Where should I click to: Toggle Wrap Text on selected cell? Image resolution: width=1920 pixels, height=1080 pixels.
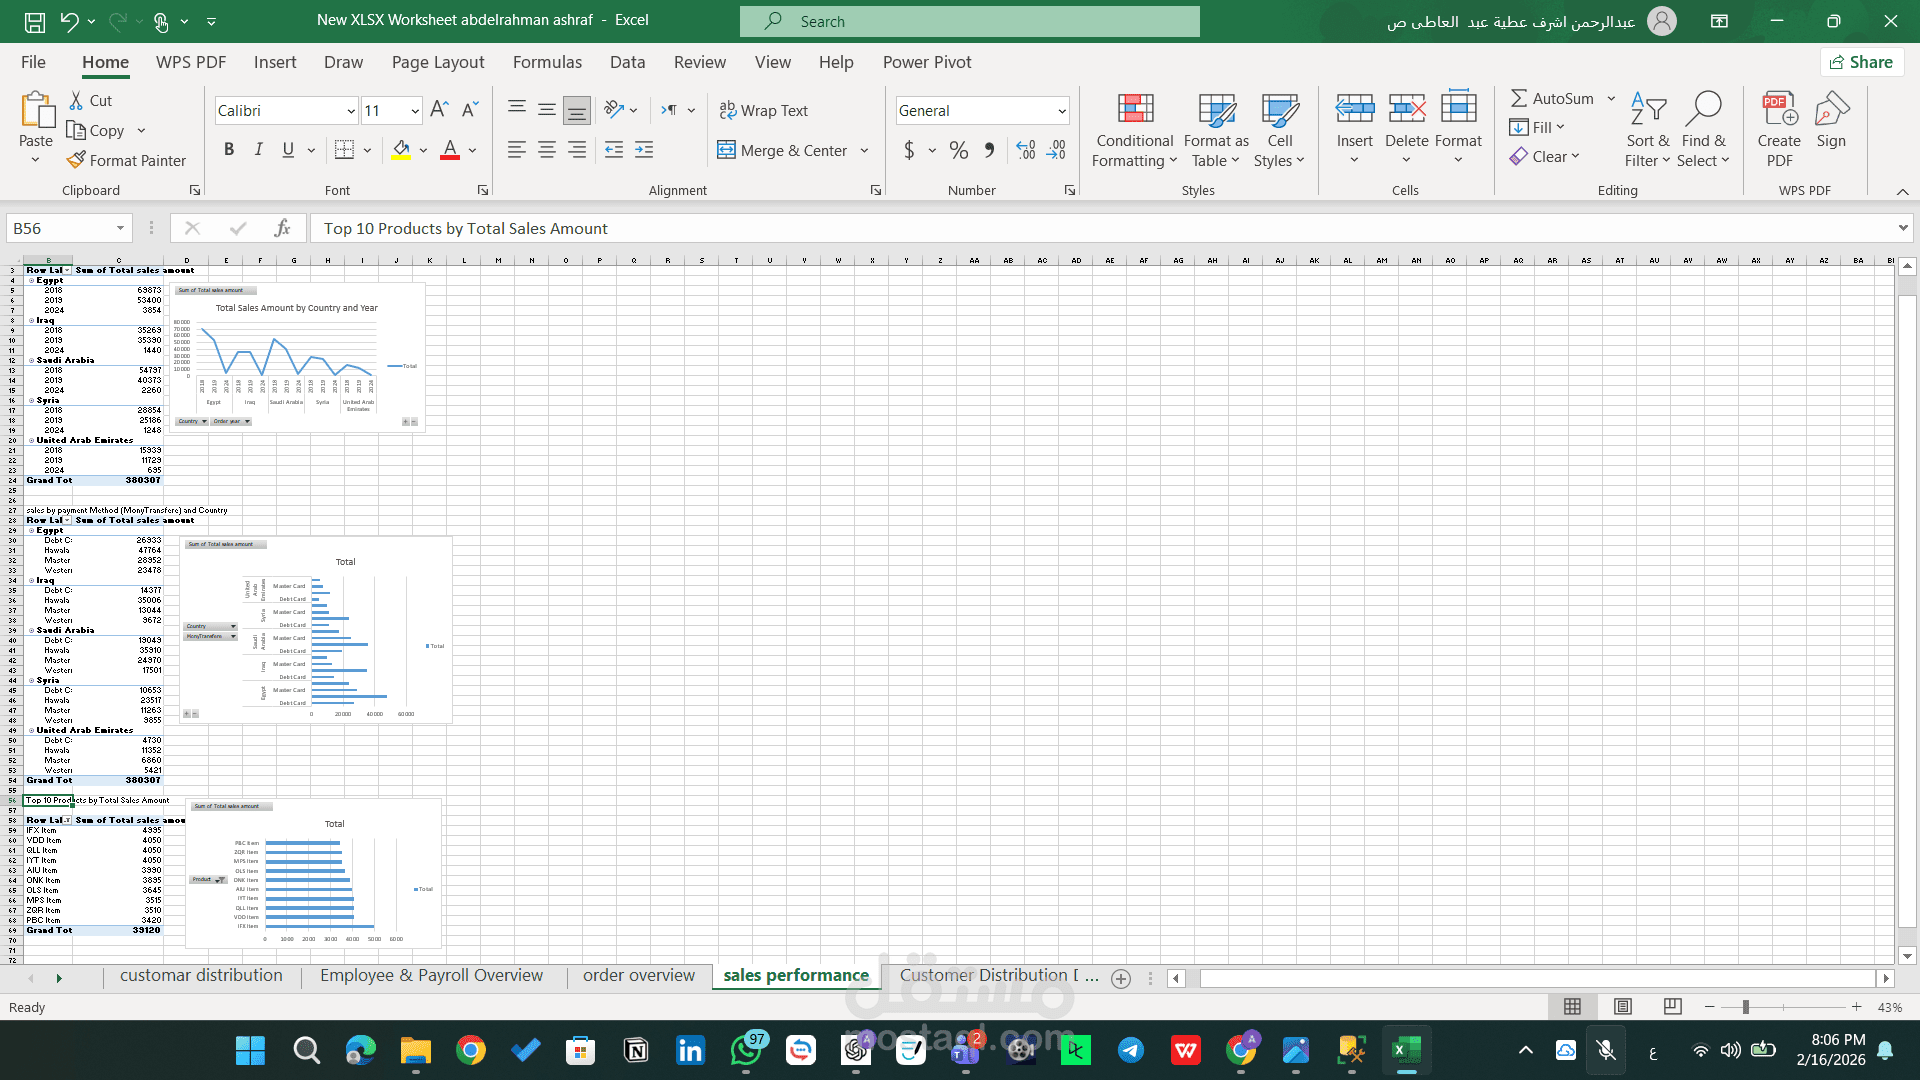pos(764,110)
